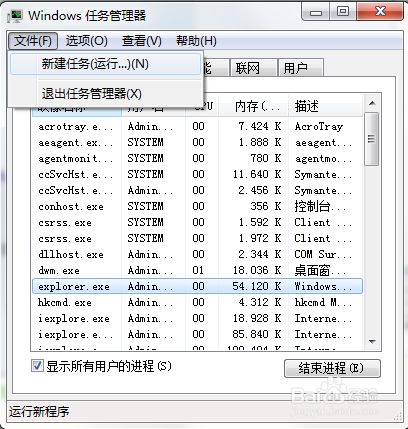Click the AcroTray description cell
Screen dimensions: 408x429
click(x=319, y=126)
